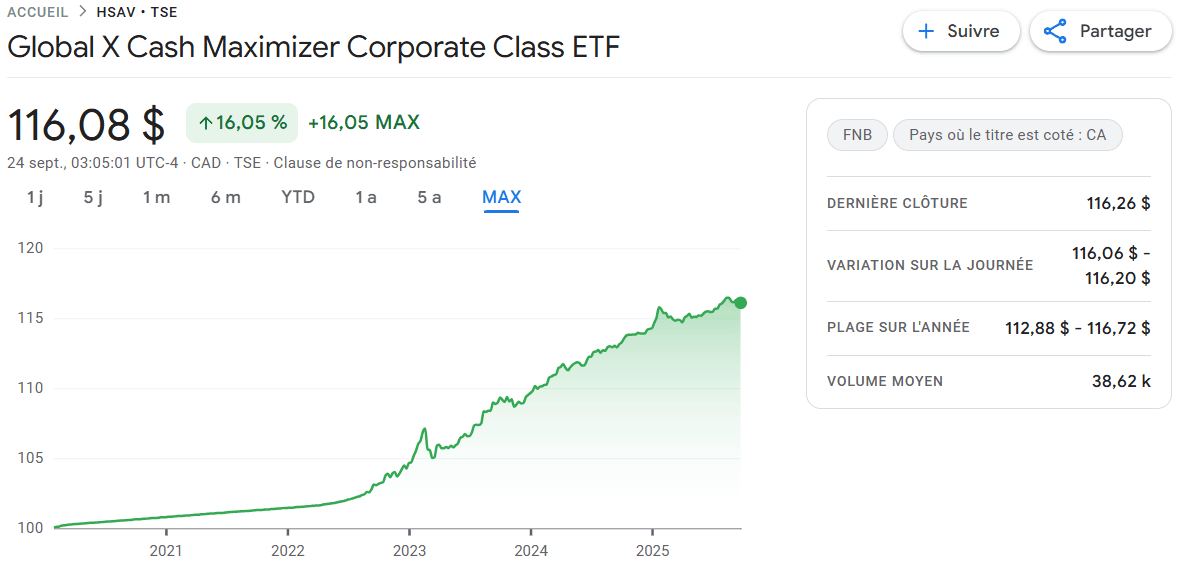Switch to the 5 j range tab
Viewport: 1177px width, 567px height.
click(94, 197)
